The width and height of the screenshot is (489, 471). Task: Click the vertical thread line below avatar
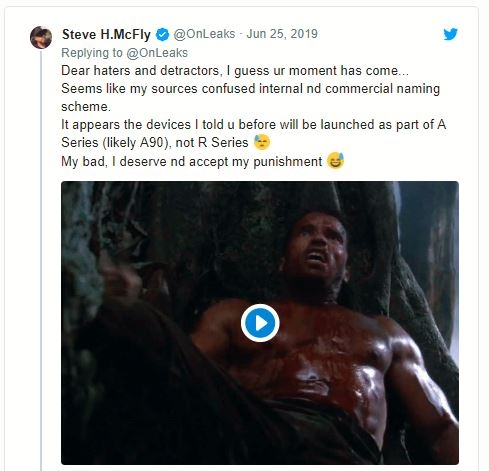pyautogui.click(x=41, y=260)
